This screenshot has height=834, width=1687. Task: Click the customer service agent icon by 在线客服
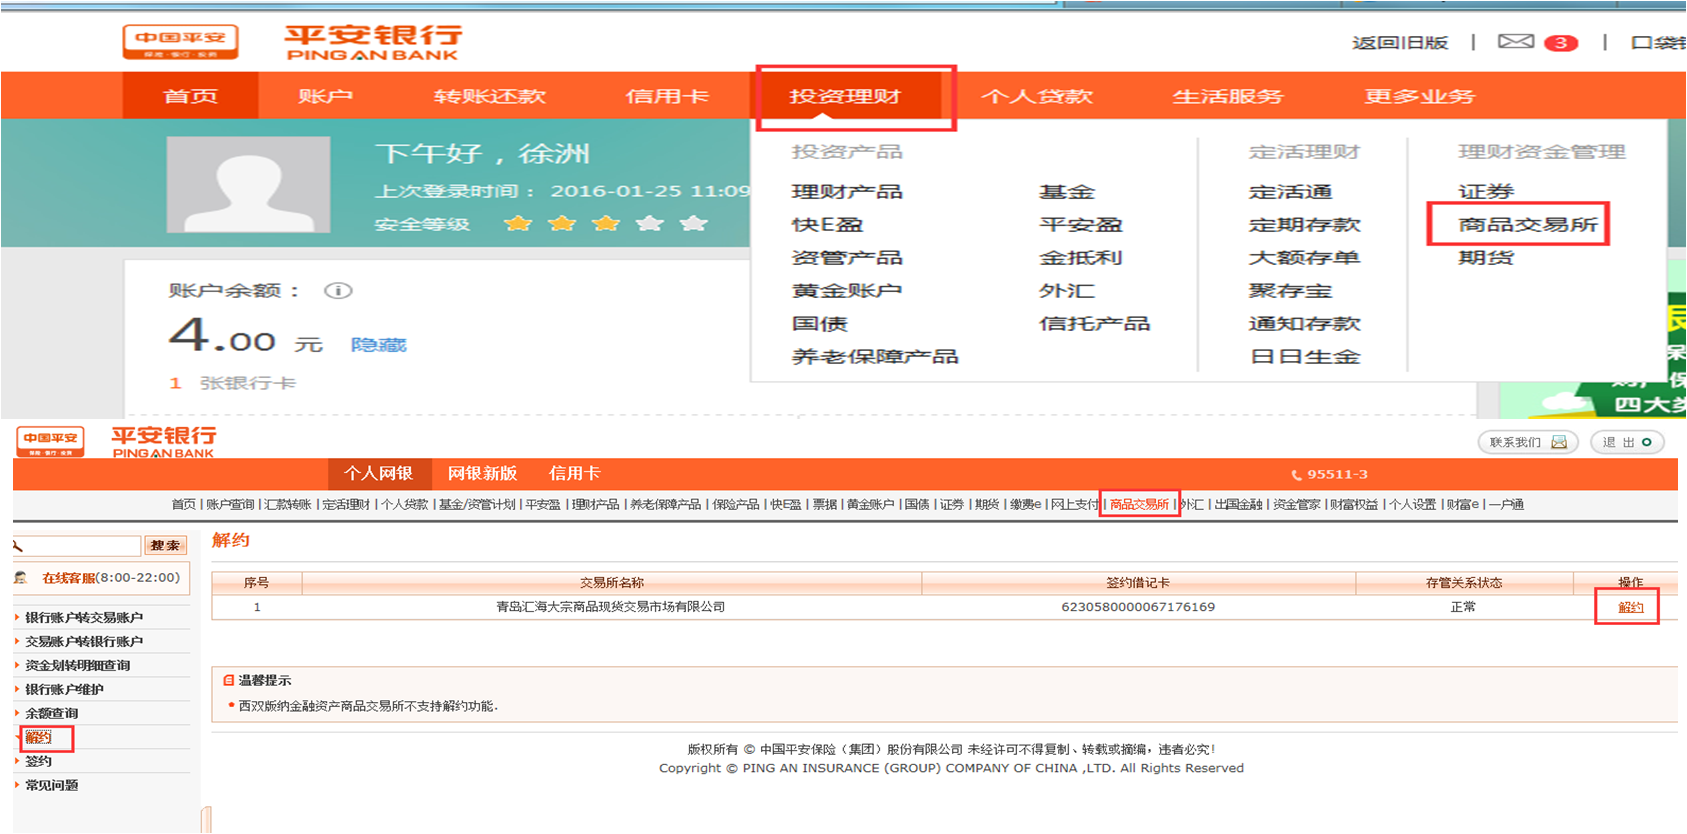[x=20, y=578]
